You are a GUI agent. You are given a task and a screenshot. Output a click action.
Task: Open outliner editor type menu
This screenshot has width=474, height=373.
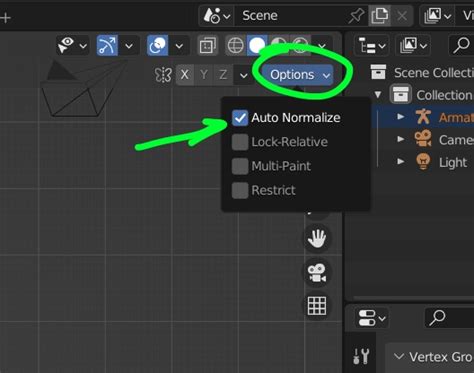(372, 45)
